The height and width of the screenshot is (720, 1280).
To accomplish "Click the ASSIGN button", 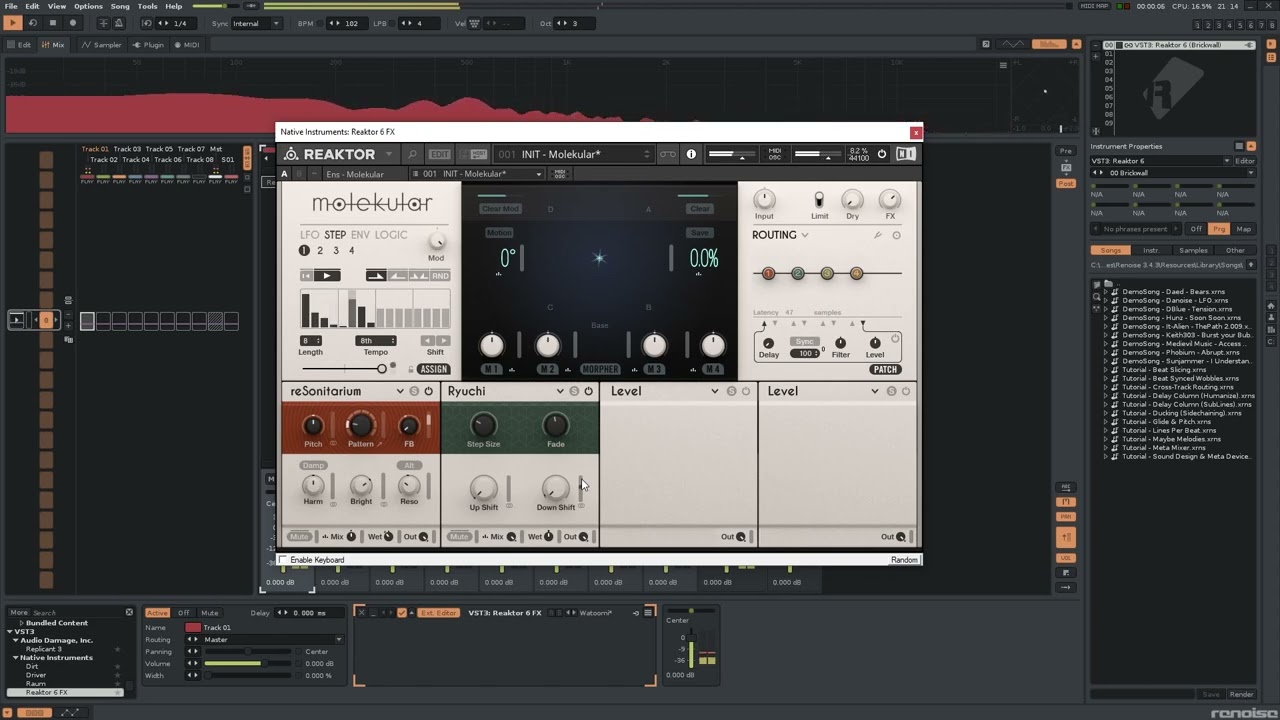I will coord(434,369).
